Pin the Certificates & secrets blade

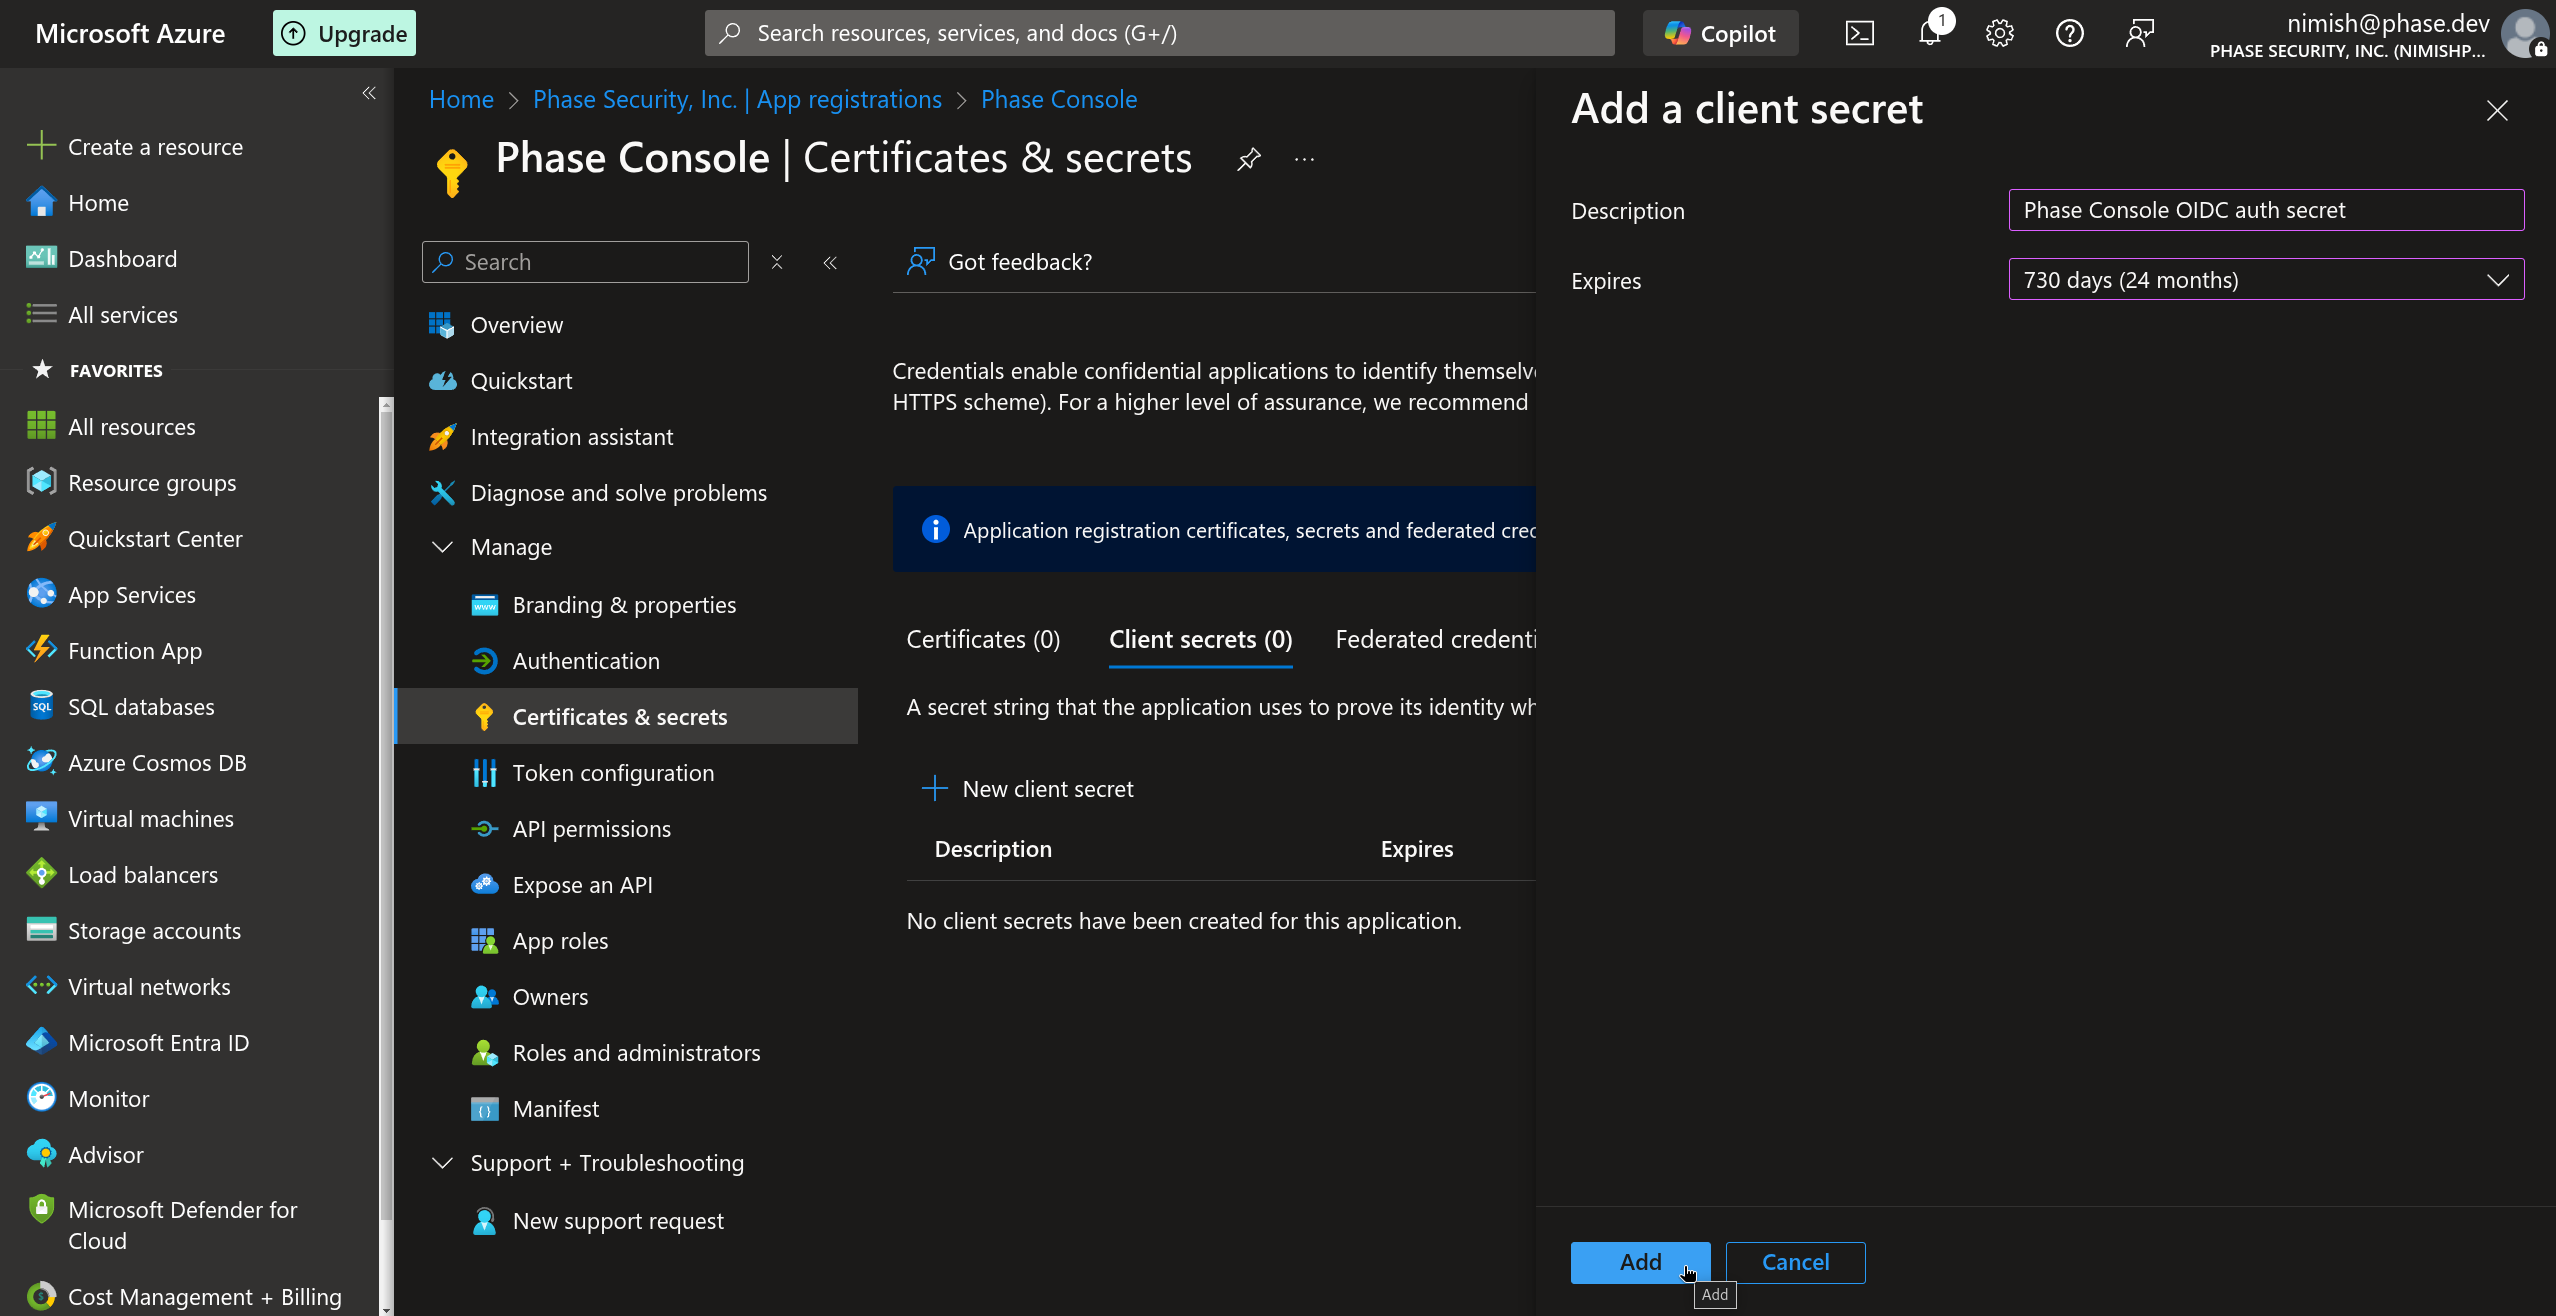[x=1247, y=158]
